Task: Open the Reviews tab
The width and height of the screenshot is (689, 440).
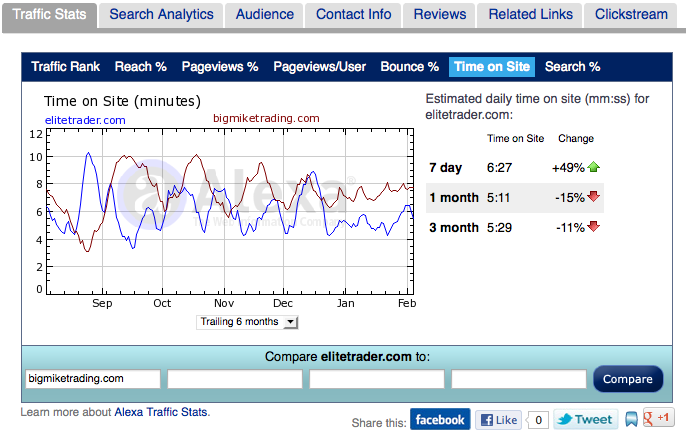Action: [x=439, y=15]
